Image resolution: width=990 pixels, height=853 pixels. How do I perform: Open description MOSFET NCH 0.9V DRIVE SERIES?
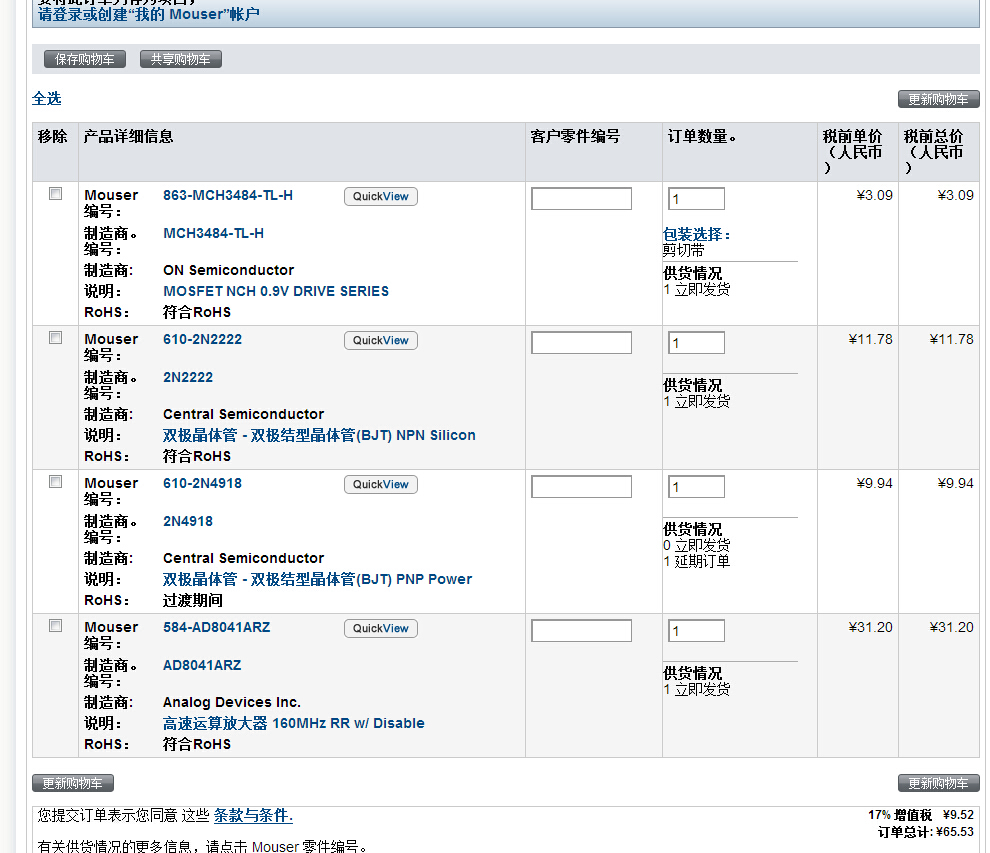(276, 291)
